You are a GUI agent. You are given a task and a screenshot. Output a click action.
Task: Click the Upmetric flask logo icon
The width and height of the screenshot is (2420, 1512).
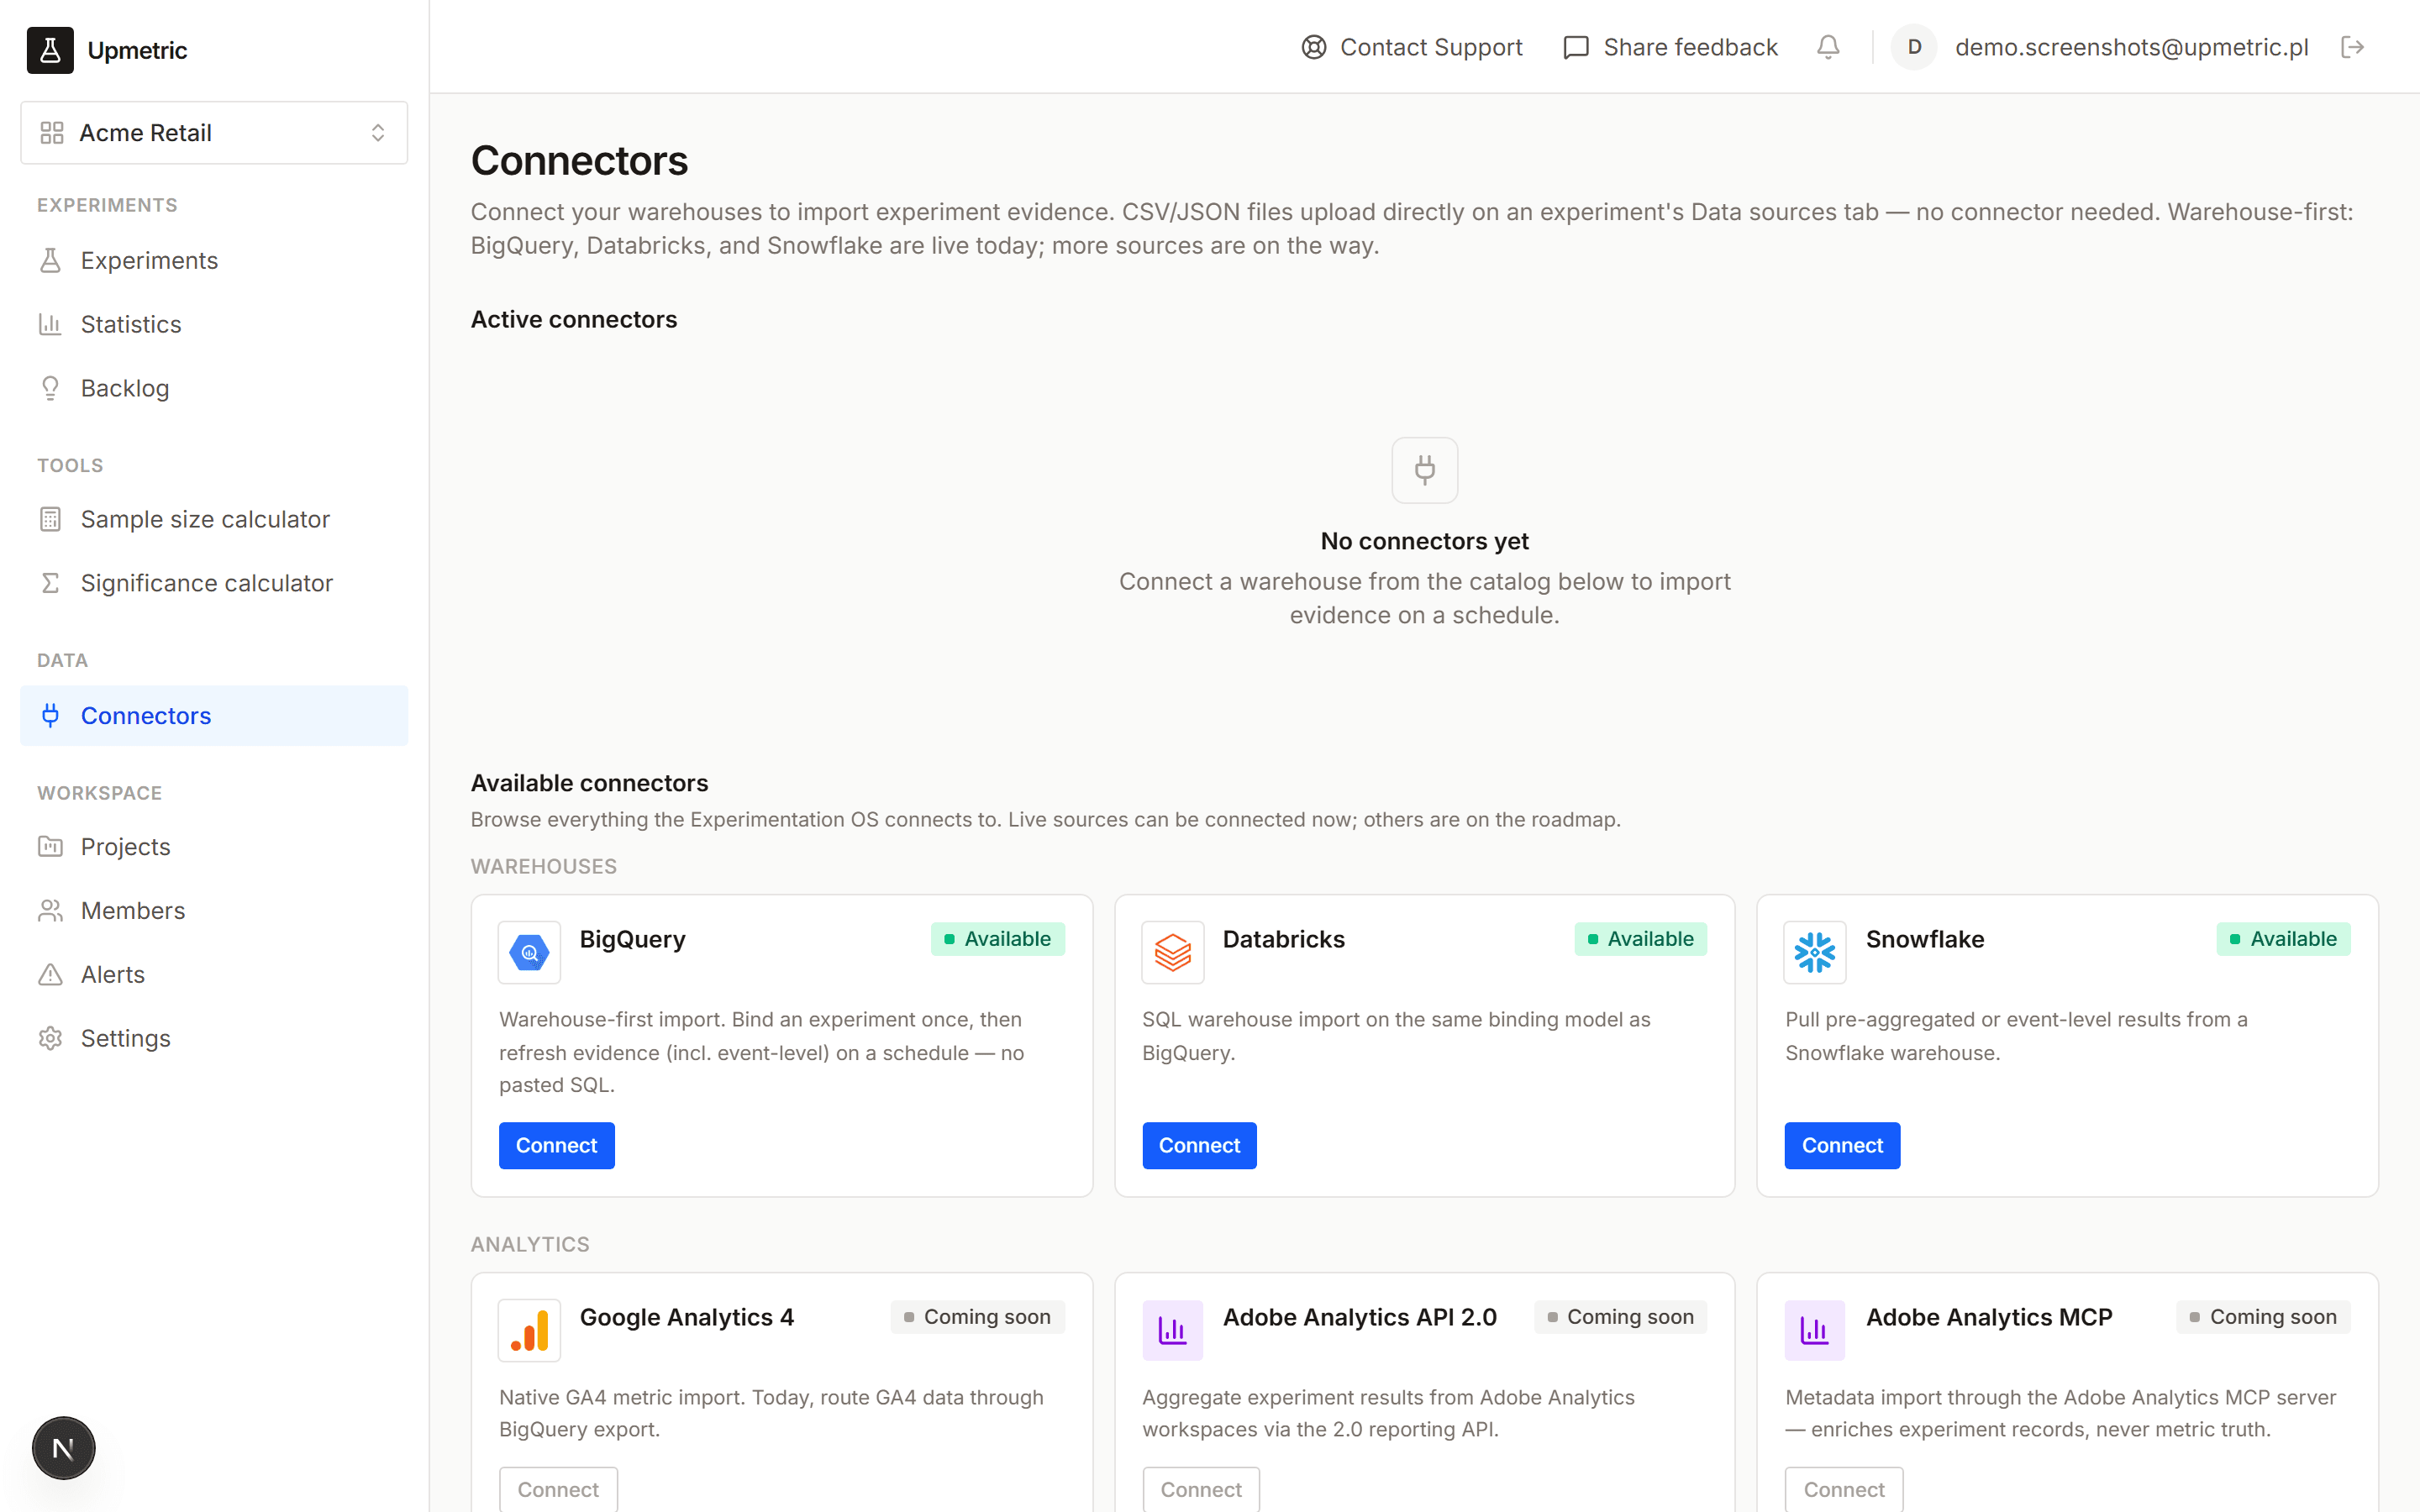(x=50, y=50)
